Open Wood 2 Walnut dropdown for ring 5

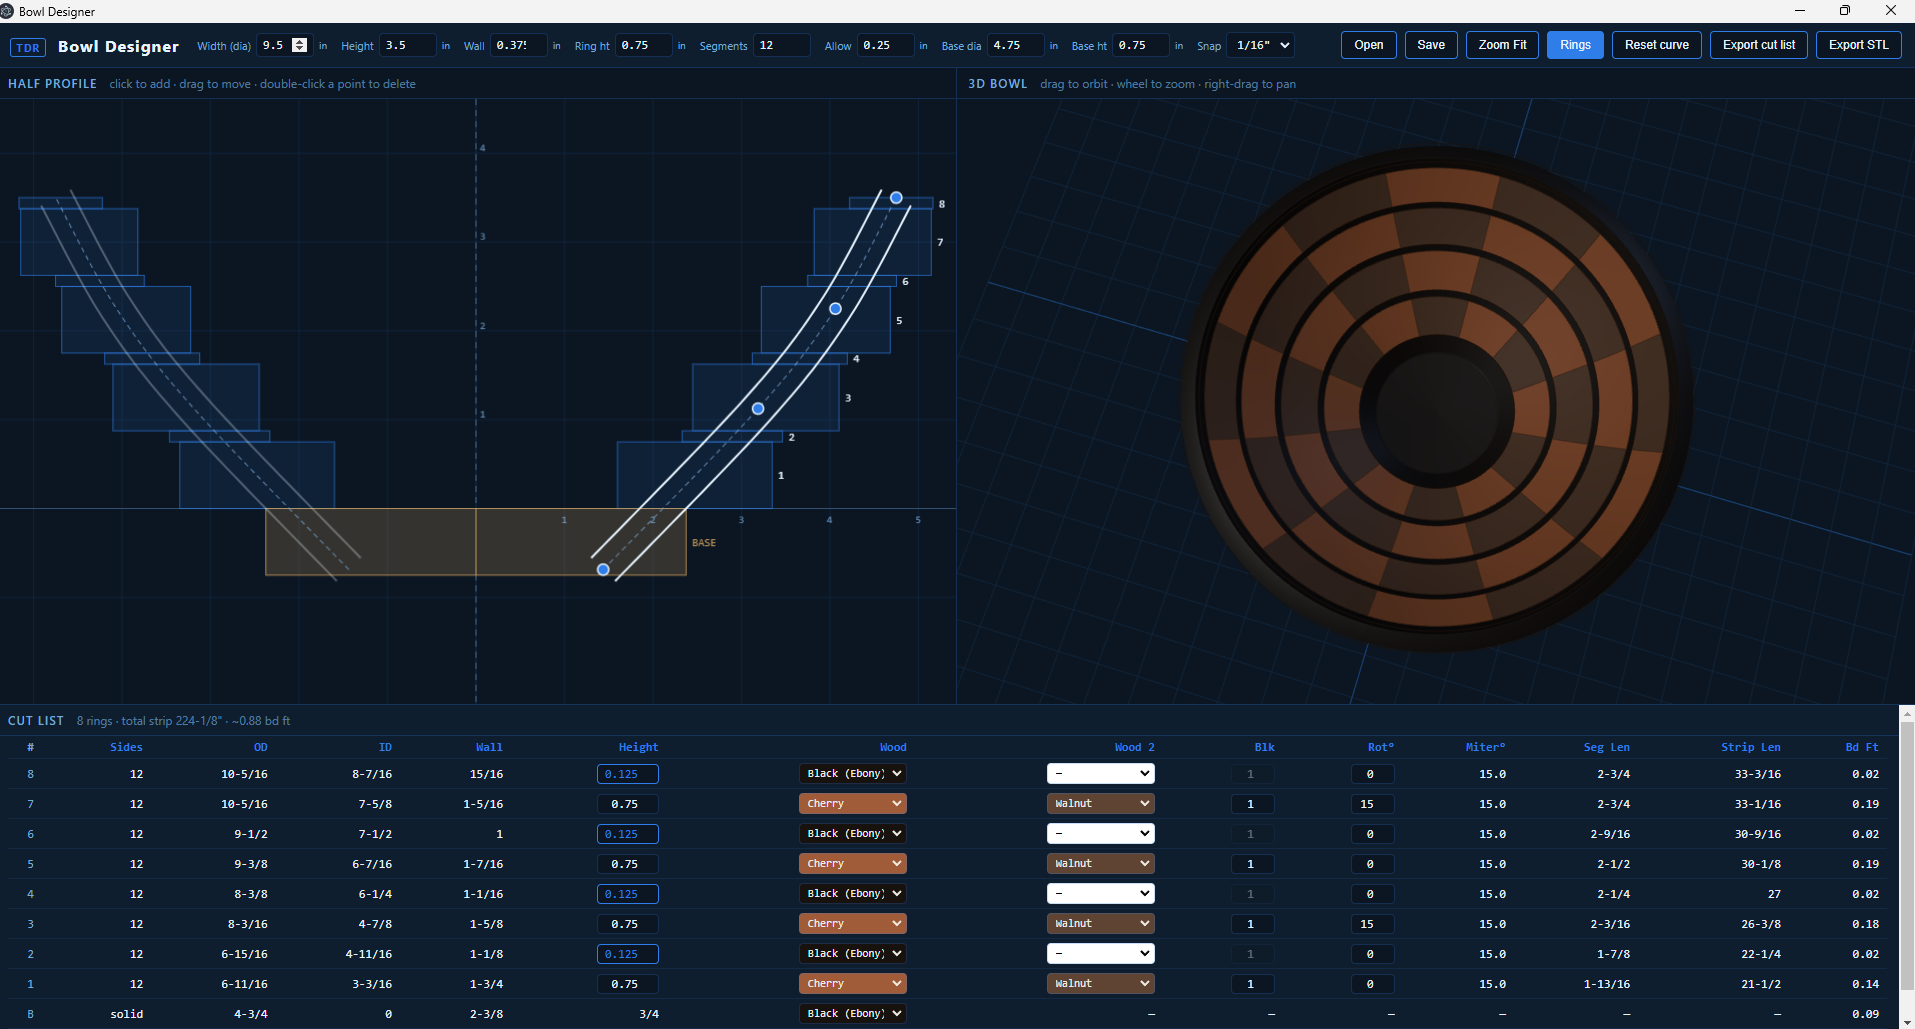coord(1100,864)
